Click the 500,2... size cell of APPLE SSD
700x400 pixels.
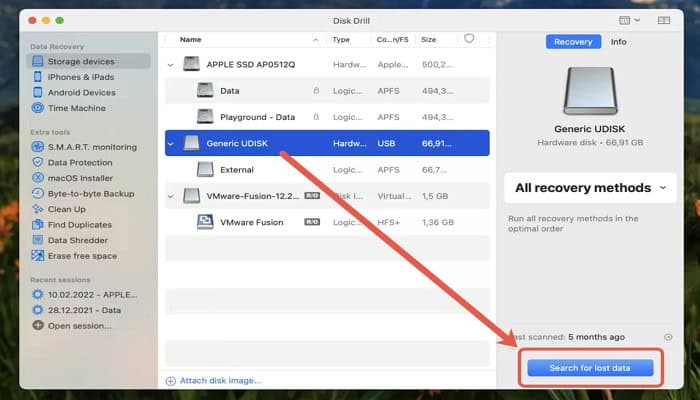coord(438,65)
